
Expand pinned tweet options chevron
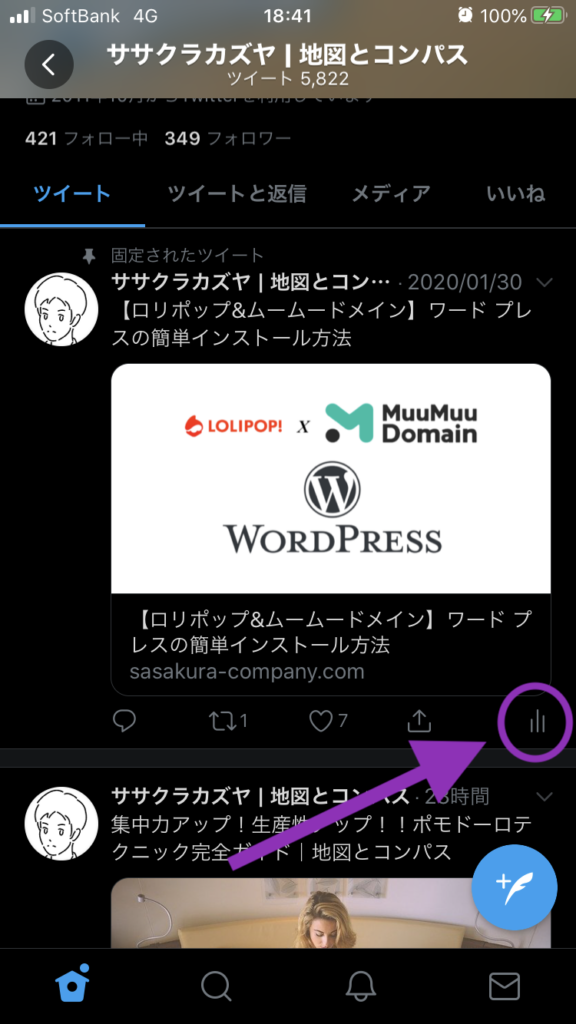click(543, 282)
